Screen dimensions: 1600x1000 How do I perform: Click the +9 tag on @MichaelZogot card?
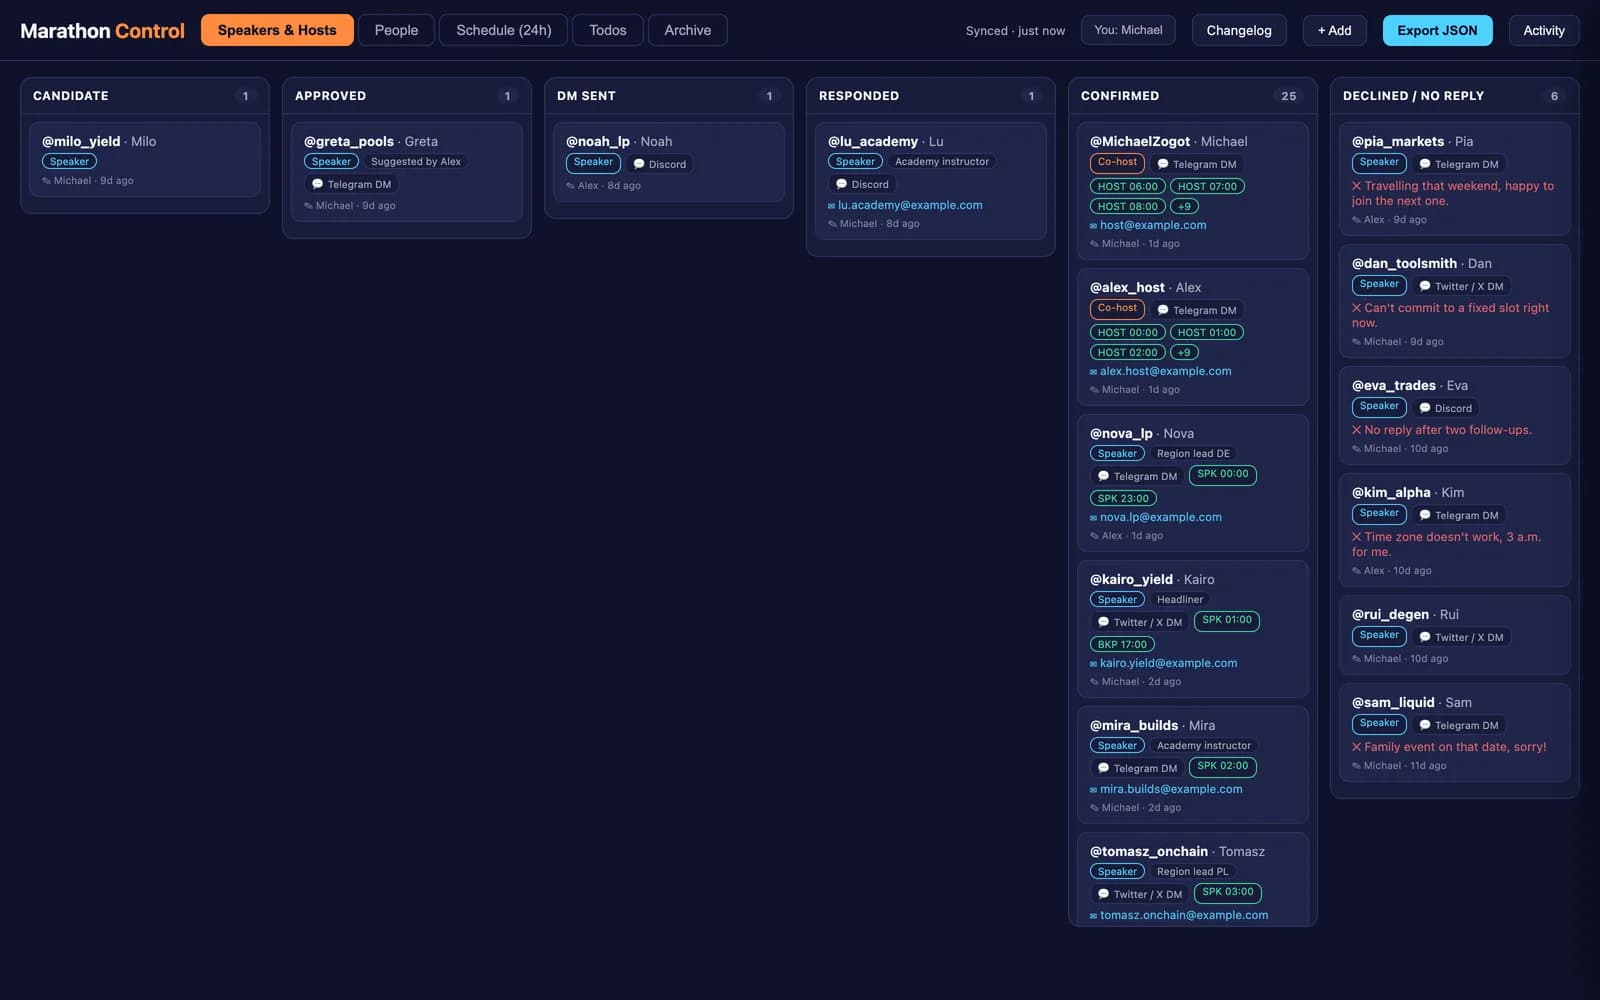[x=1184, y=206]
